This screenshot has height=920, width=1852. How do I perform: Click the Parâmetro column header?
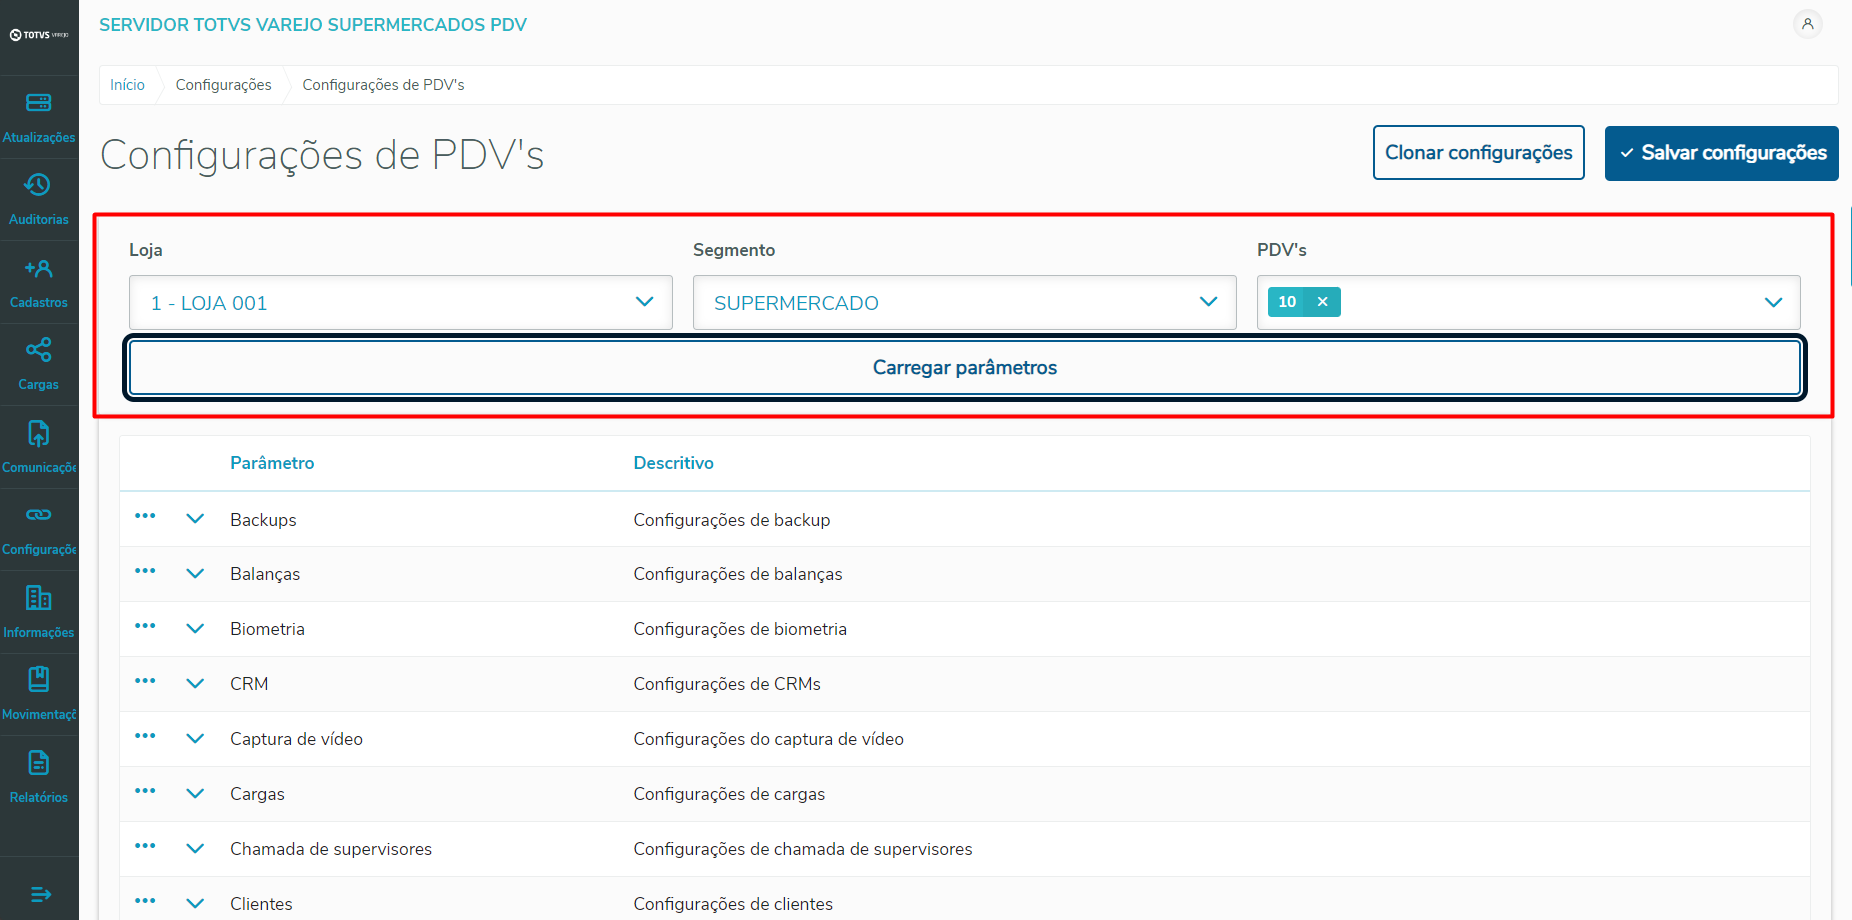(x=272, y=463)
